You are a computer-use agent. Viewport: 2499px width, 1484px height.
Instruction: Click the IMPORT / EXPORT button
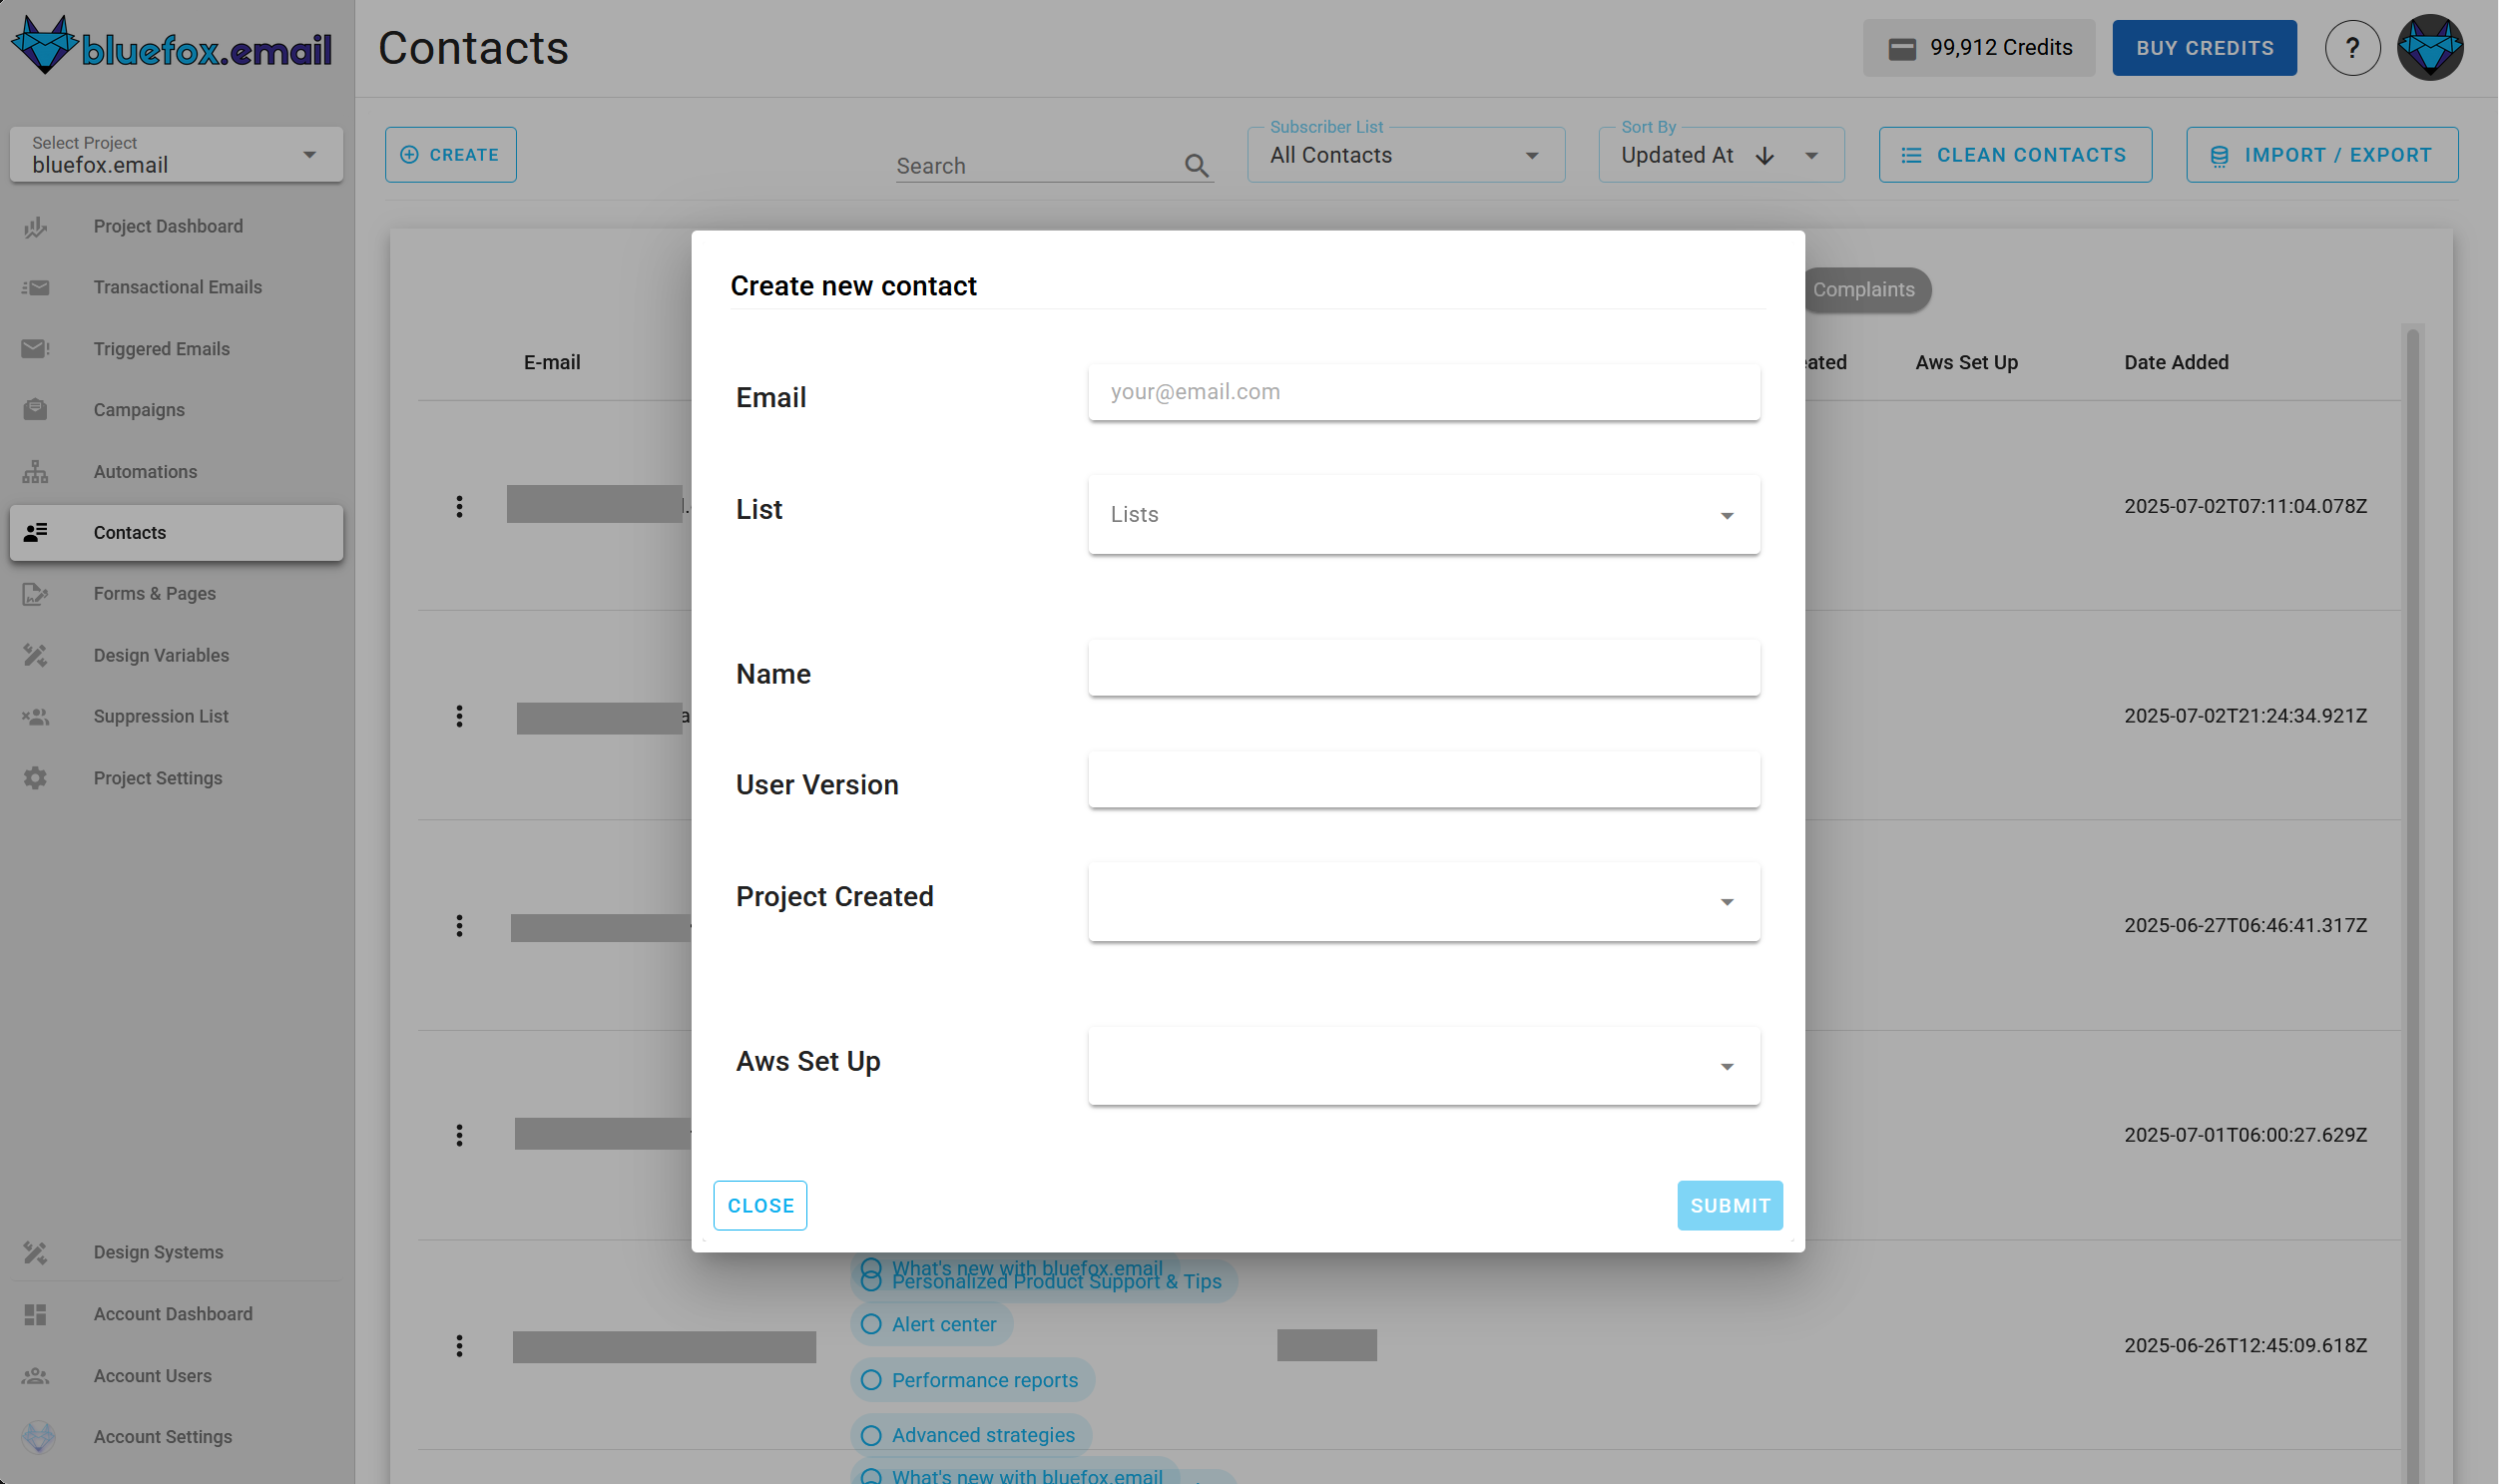tap(2322, 155)
